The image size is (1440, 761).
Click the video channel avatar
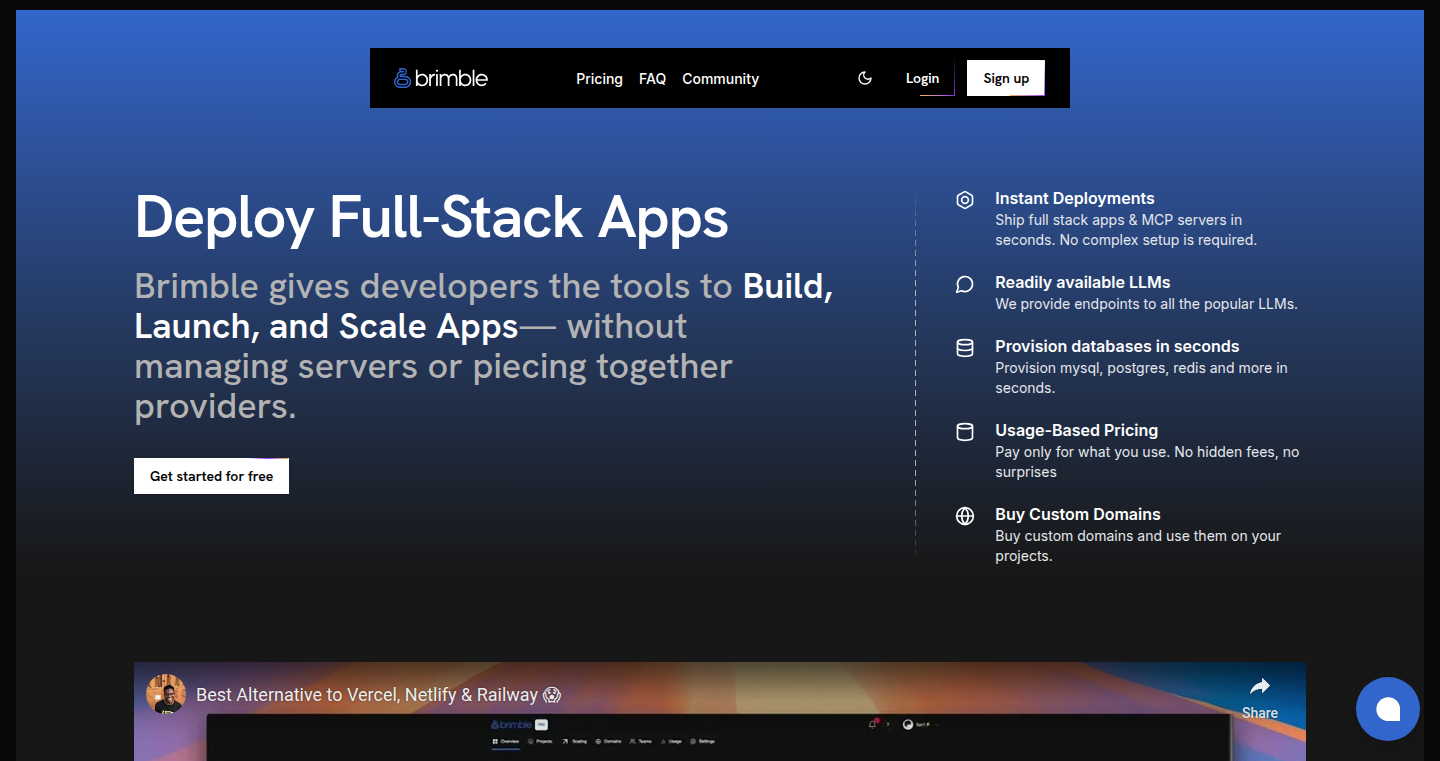[x=166, y=694]
